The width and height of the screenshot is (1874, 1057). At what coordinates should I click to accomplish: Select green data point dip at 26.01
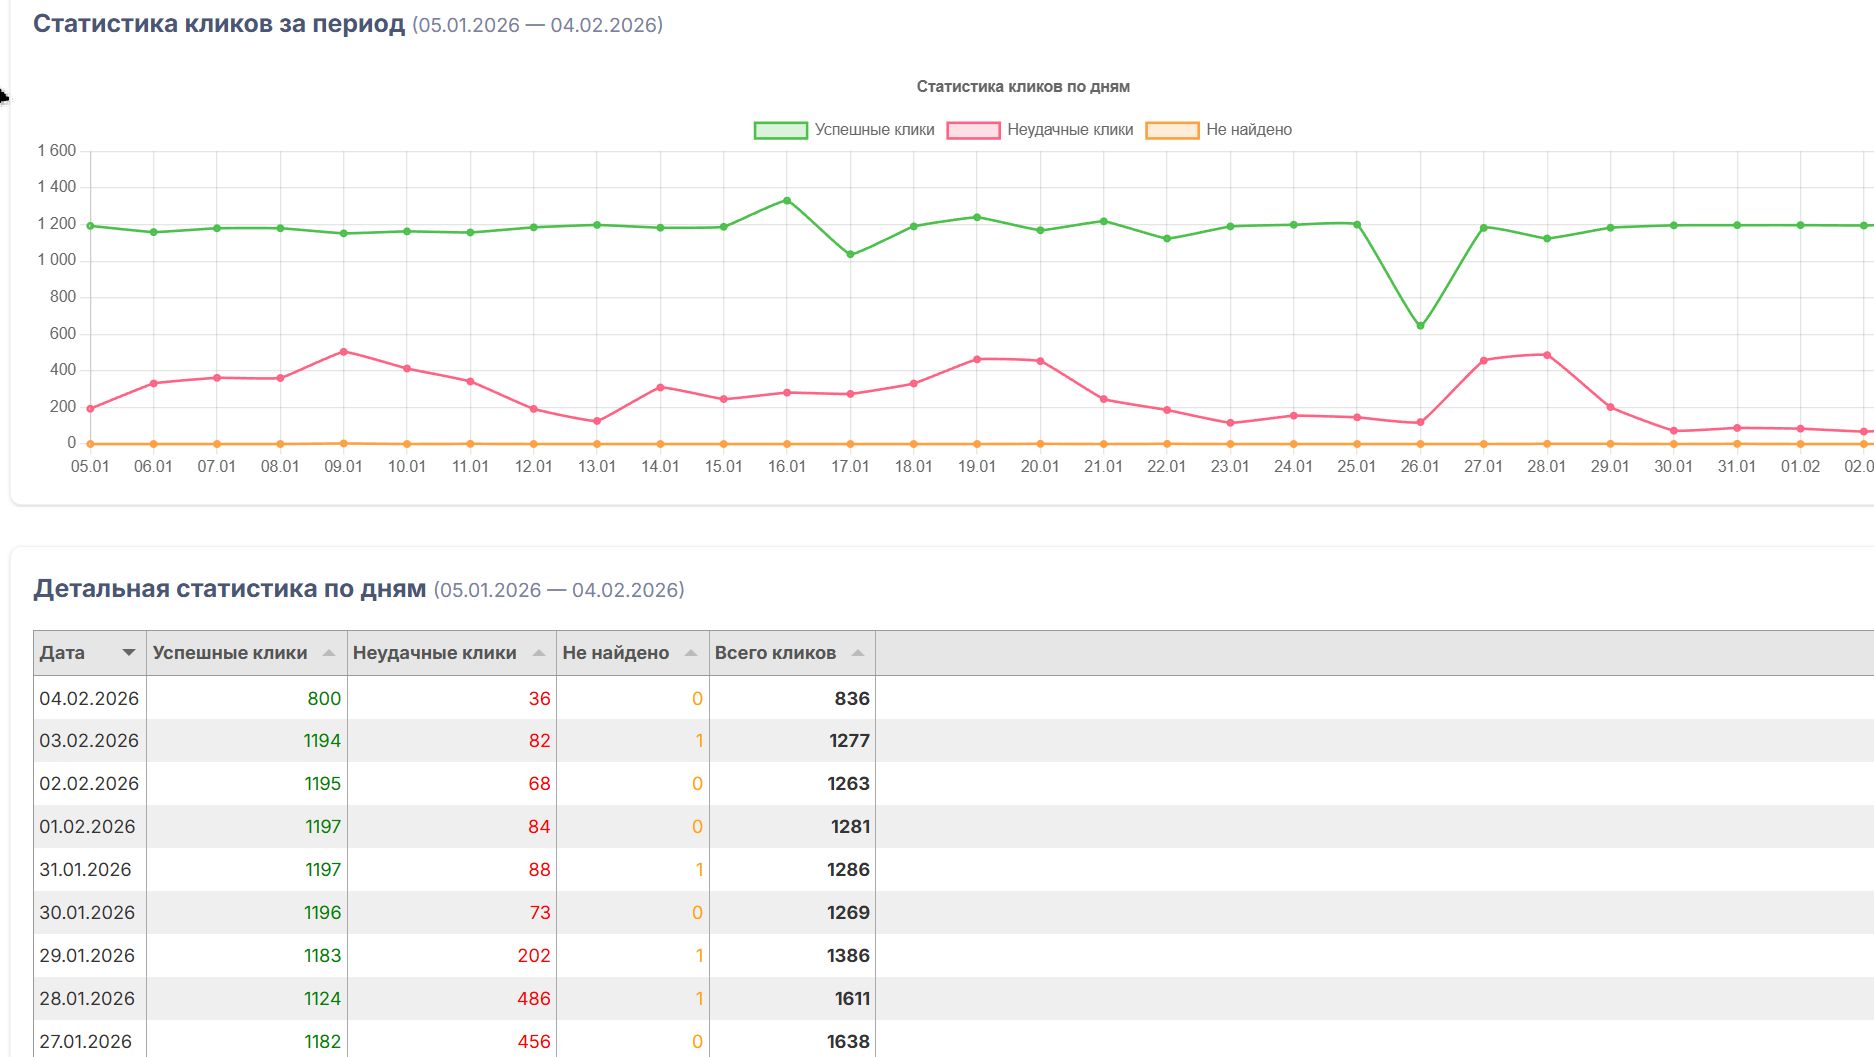tap(1420, 326)
